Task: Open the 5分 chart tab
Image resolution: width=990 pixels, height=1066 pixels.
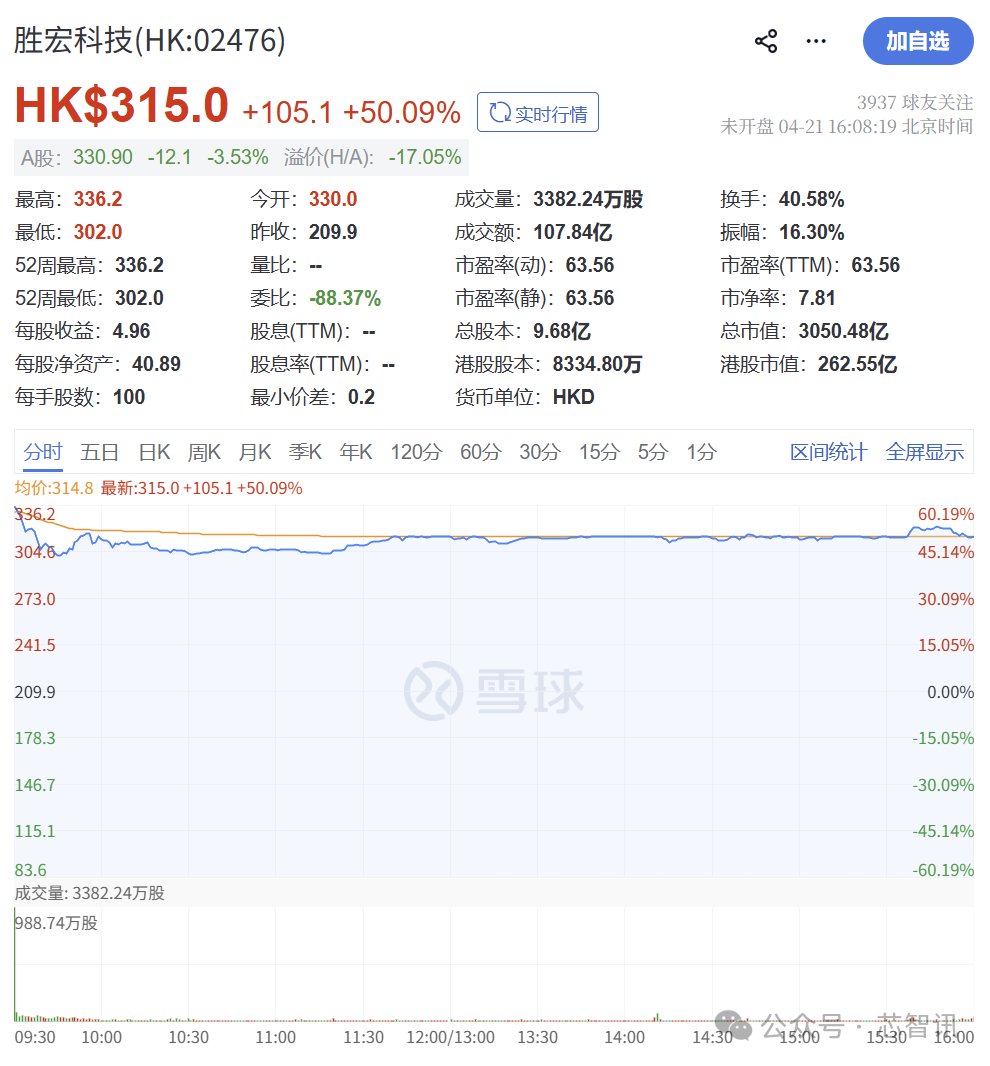Action: tap(653, 452)
